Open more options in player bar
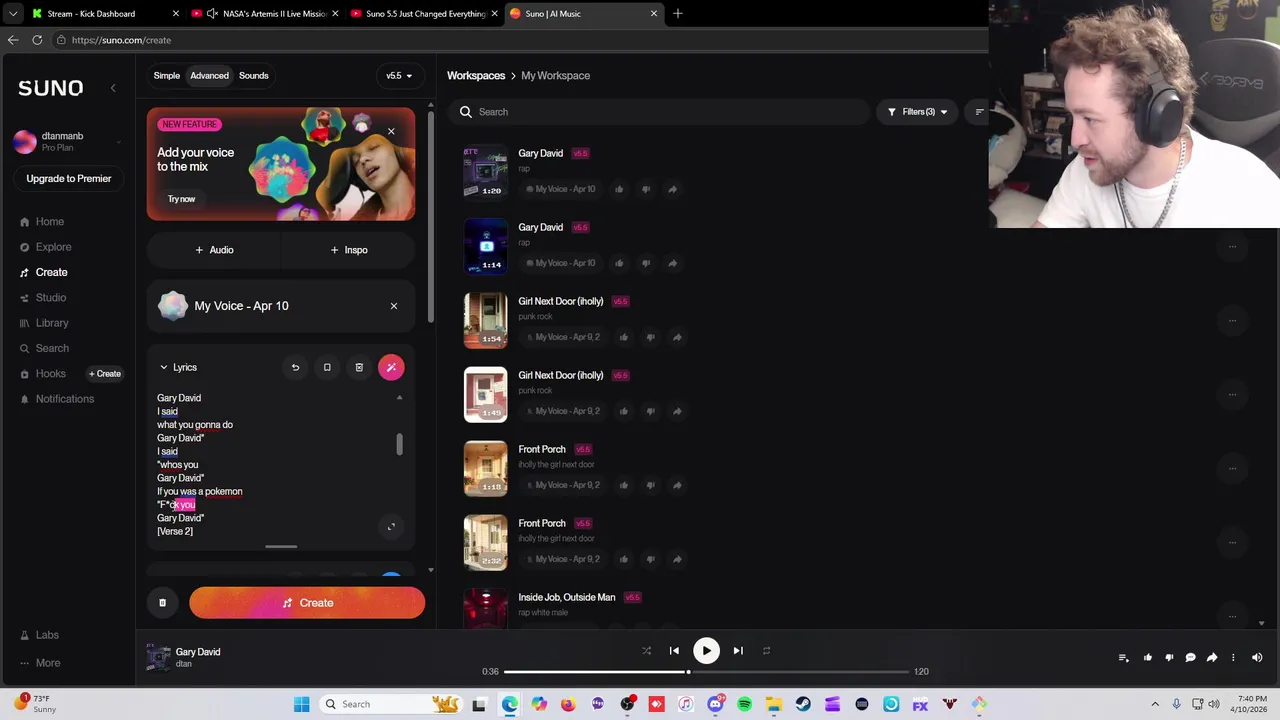 [x=1233, y=657]
